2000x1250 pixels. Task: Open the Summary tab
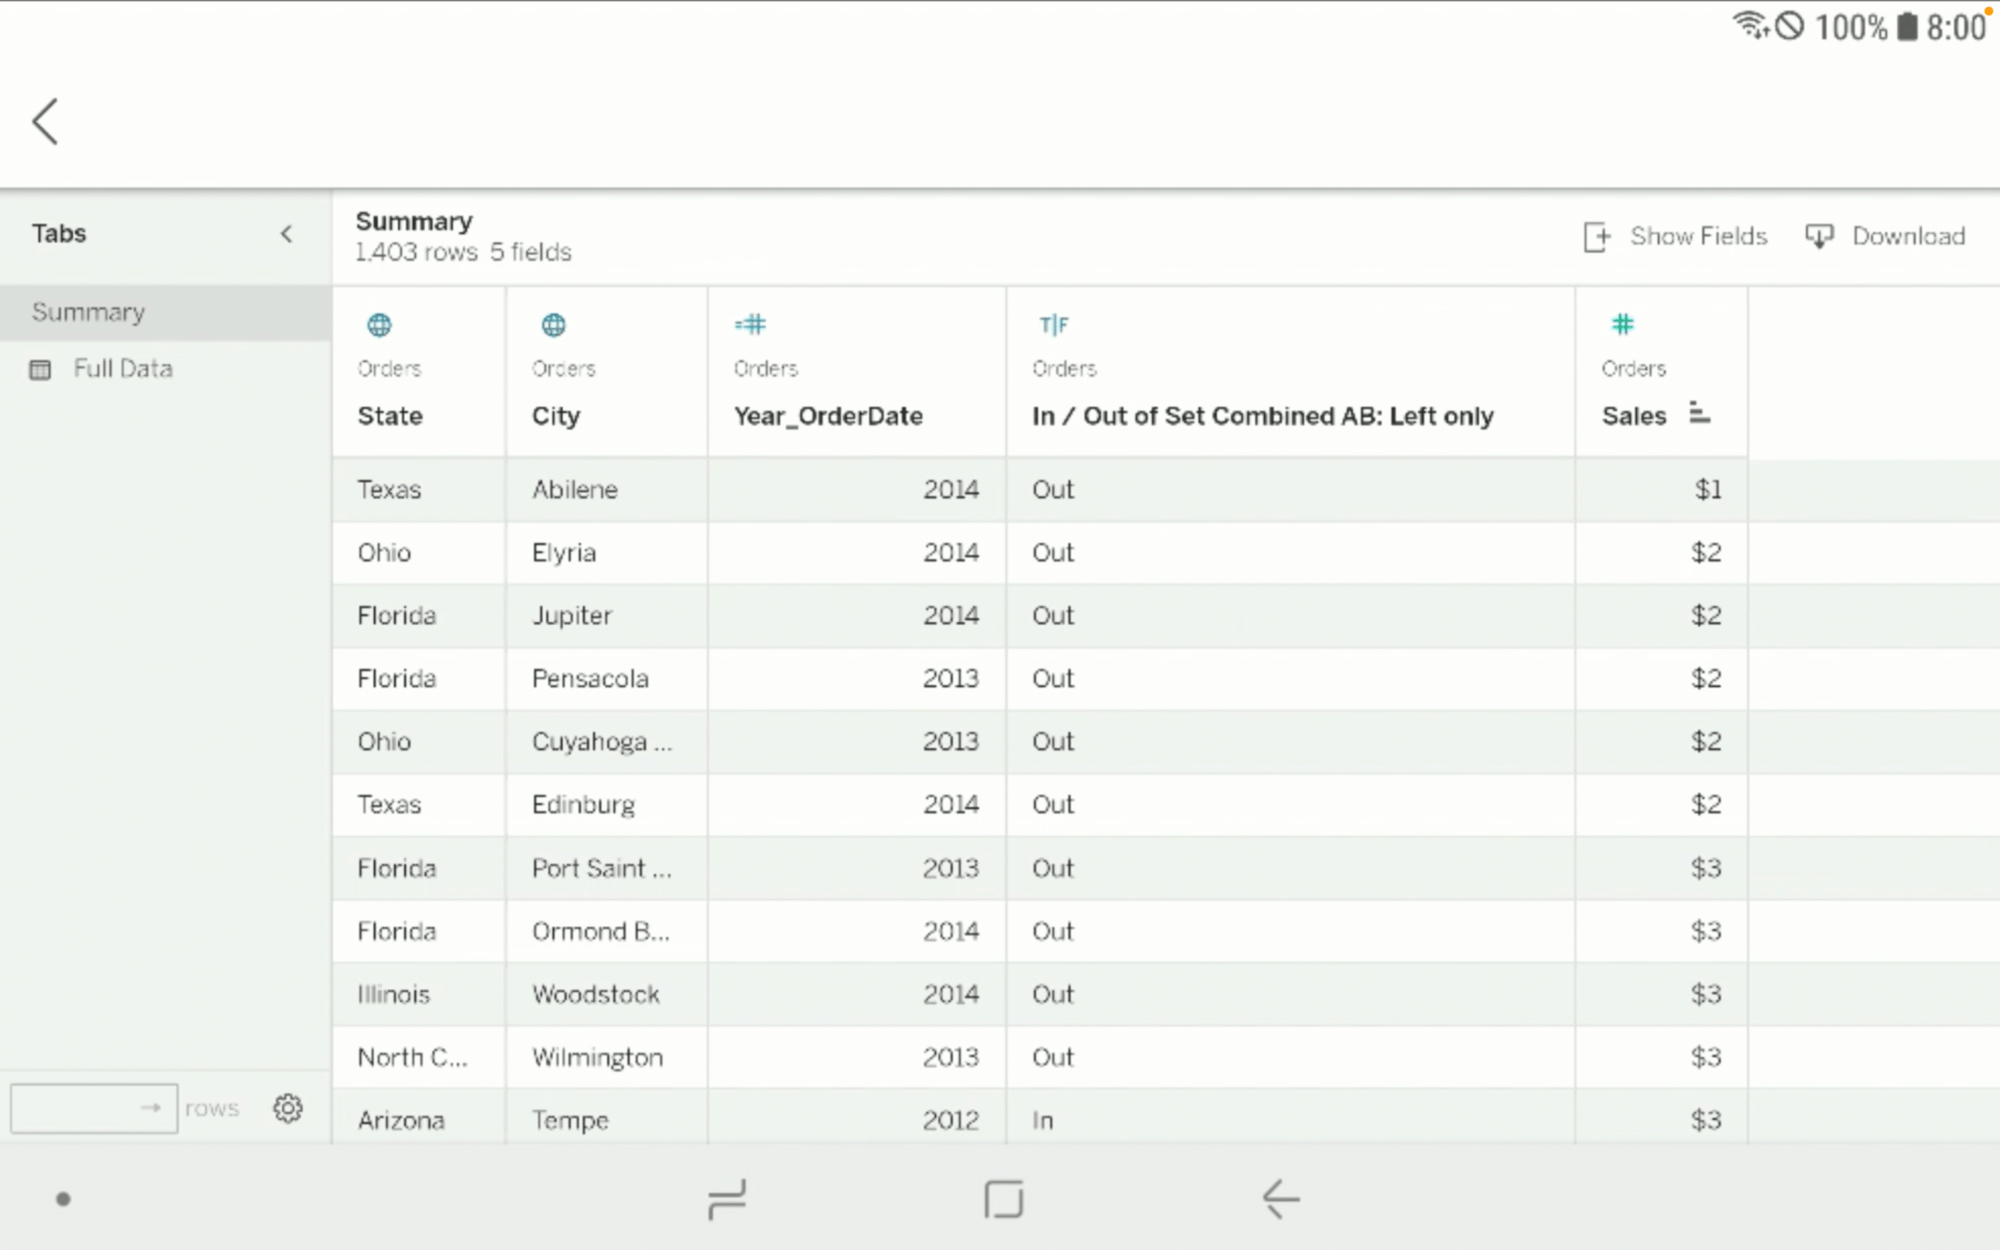click(88, 312)
